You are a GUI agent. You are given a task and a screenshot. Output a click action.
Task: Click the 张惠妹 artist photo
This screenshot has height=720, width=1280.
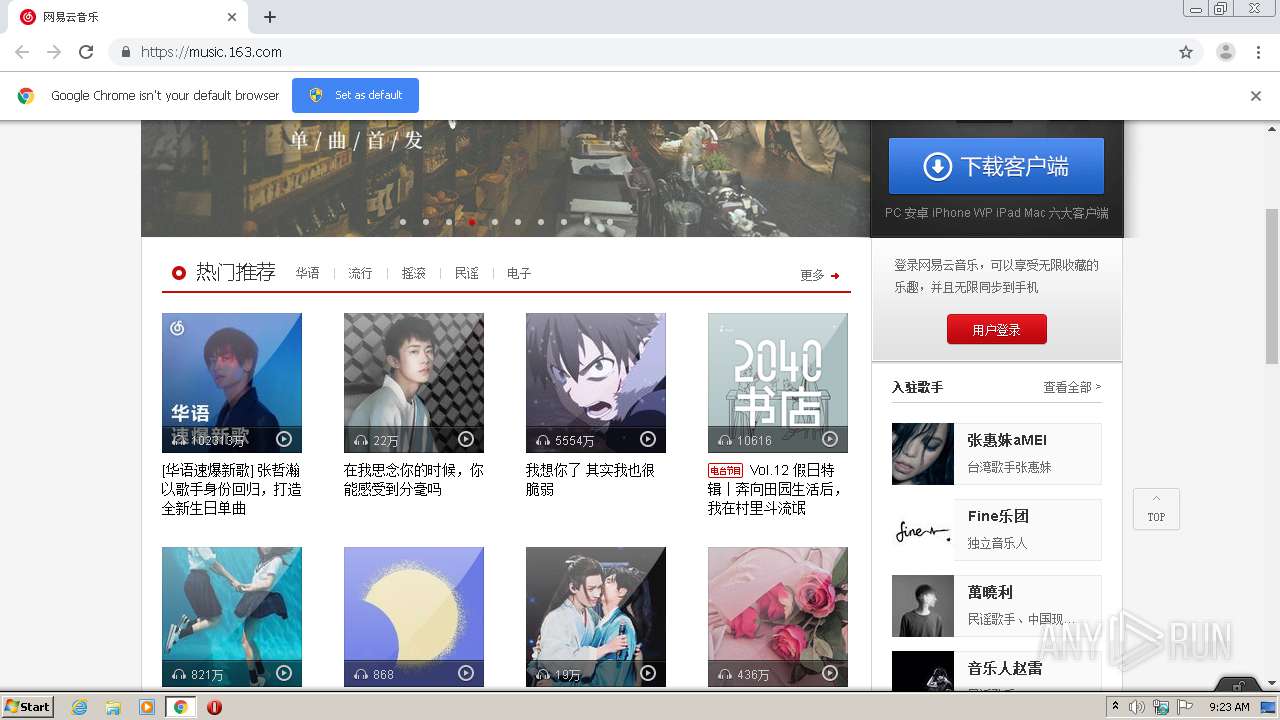click(923, 454)
